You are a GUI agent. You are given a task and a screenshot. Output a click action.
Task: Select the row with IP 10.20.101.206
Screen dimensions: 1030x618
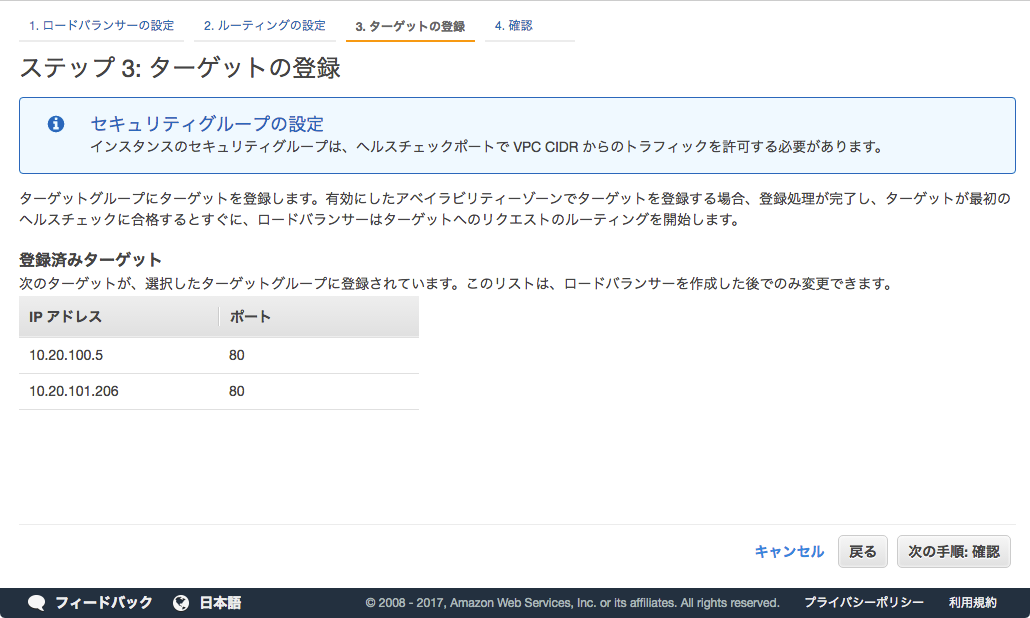click(x=120, y=391)
